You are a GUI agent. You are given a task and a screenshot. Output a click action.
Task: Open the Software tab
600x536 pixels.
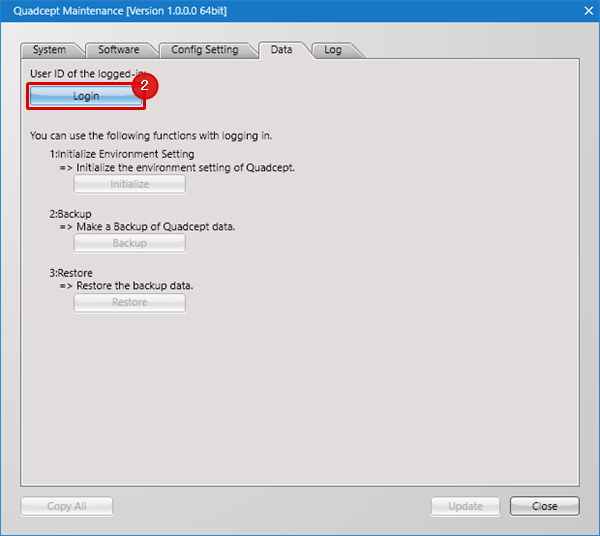[x=118, y=50]
